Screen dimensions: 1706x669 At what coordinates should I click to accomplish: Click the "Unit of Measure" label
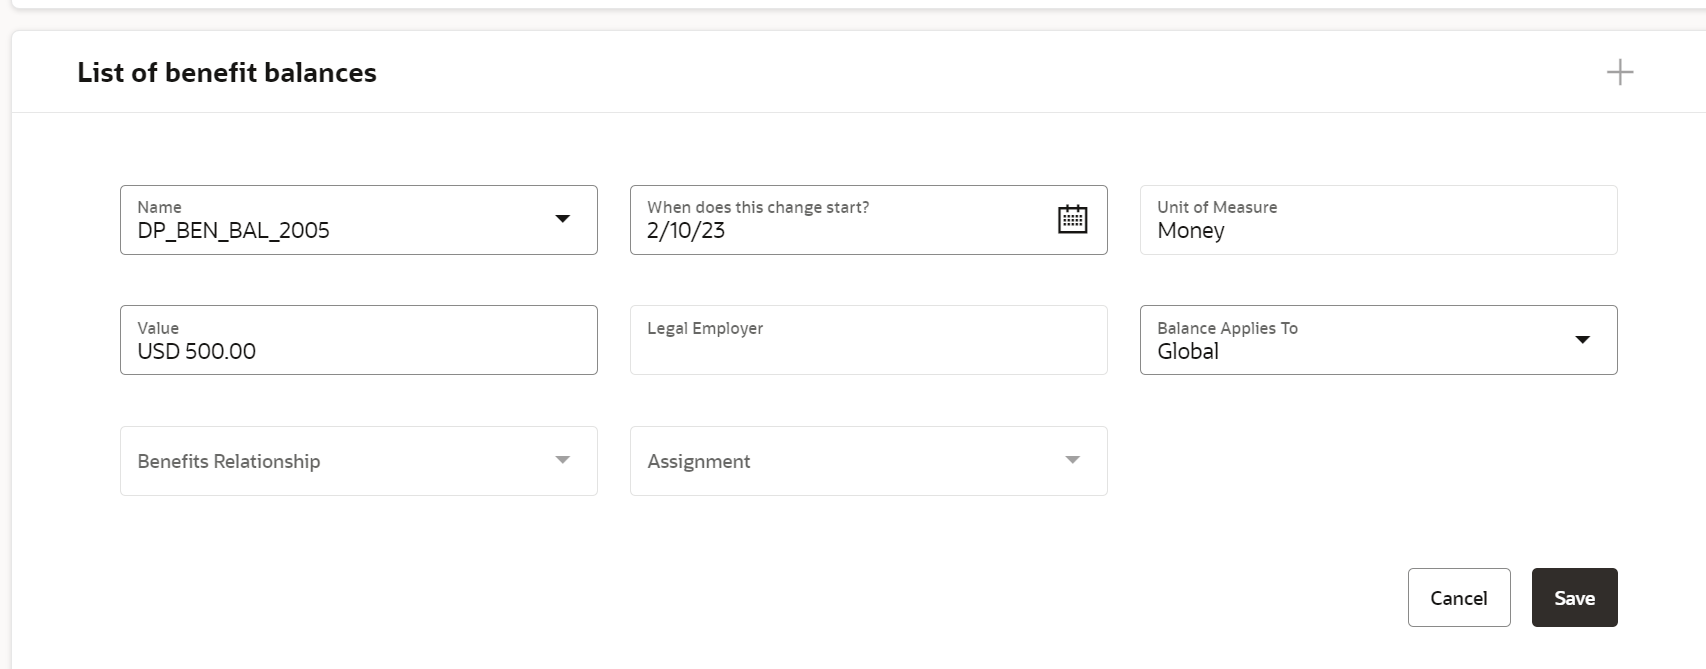(1217, 207)
